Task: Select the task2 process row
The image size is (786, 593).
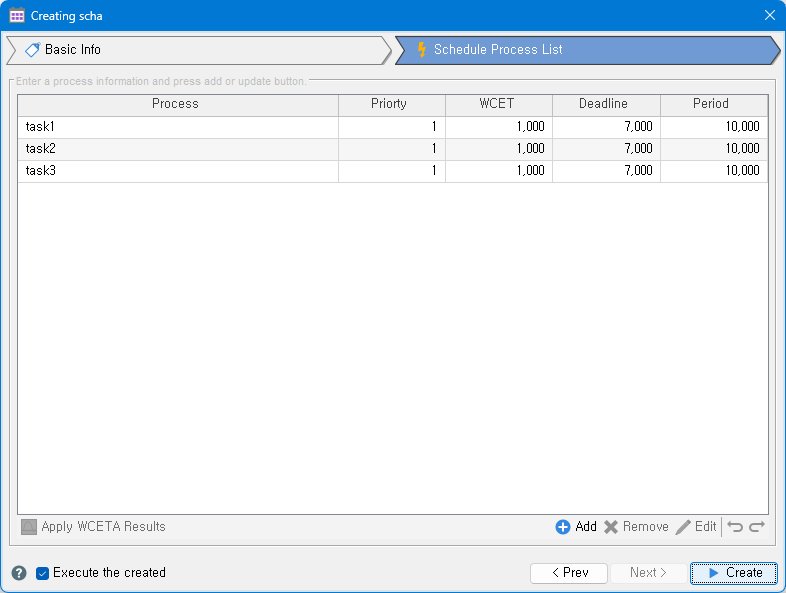Action: tap(176, 149)
